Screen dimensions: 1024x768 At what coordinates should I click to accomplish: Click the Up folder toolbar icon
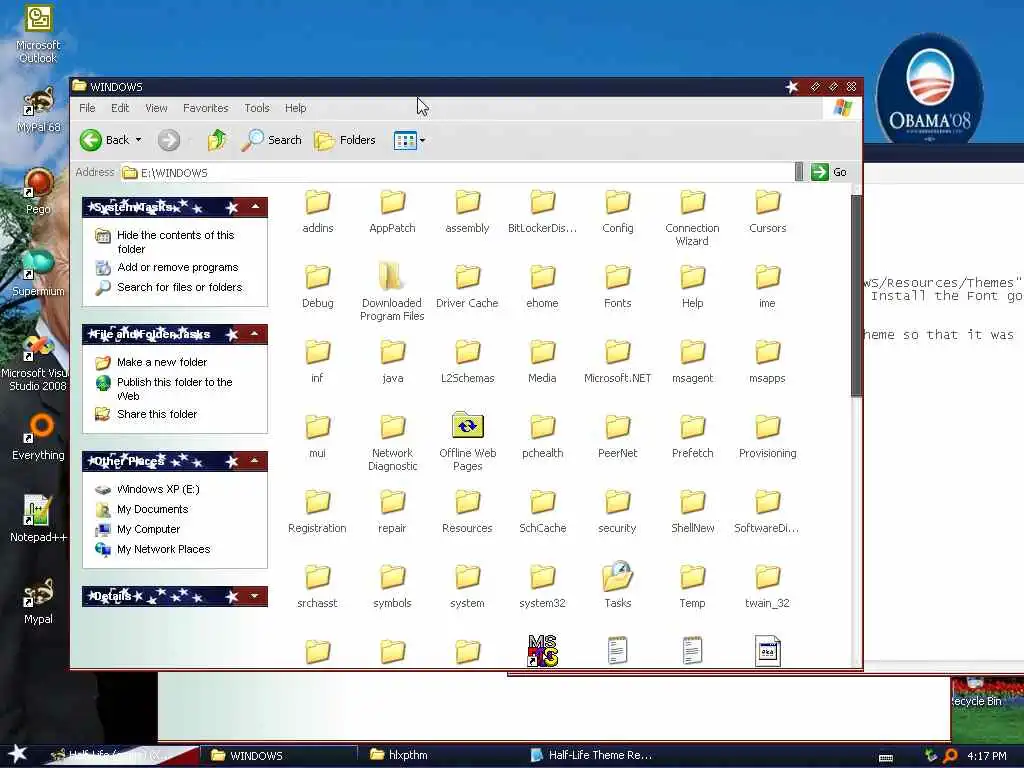pos(217,140)
